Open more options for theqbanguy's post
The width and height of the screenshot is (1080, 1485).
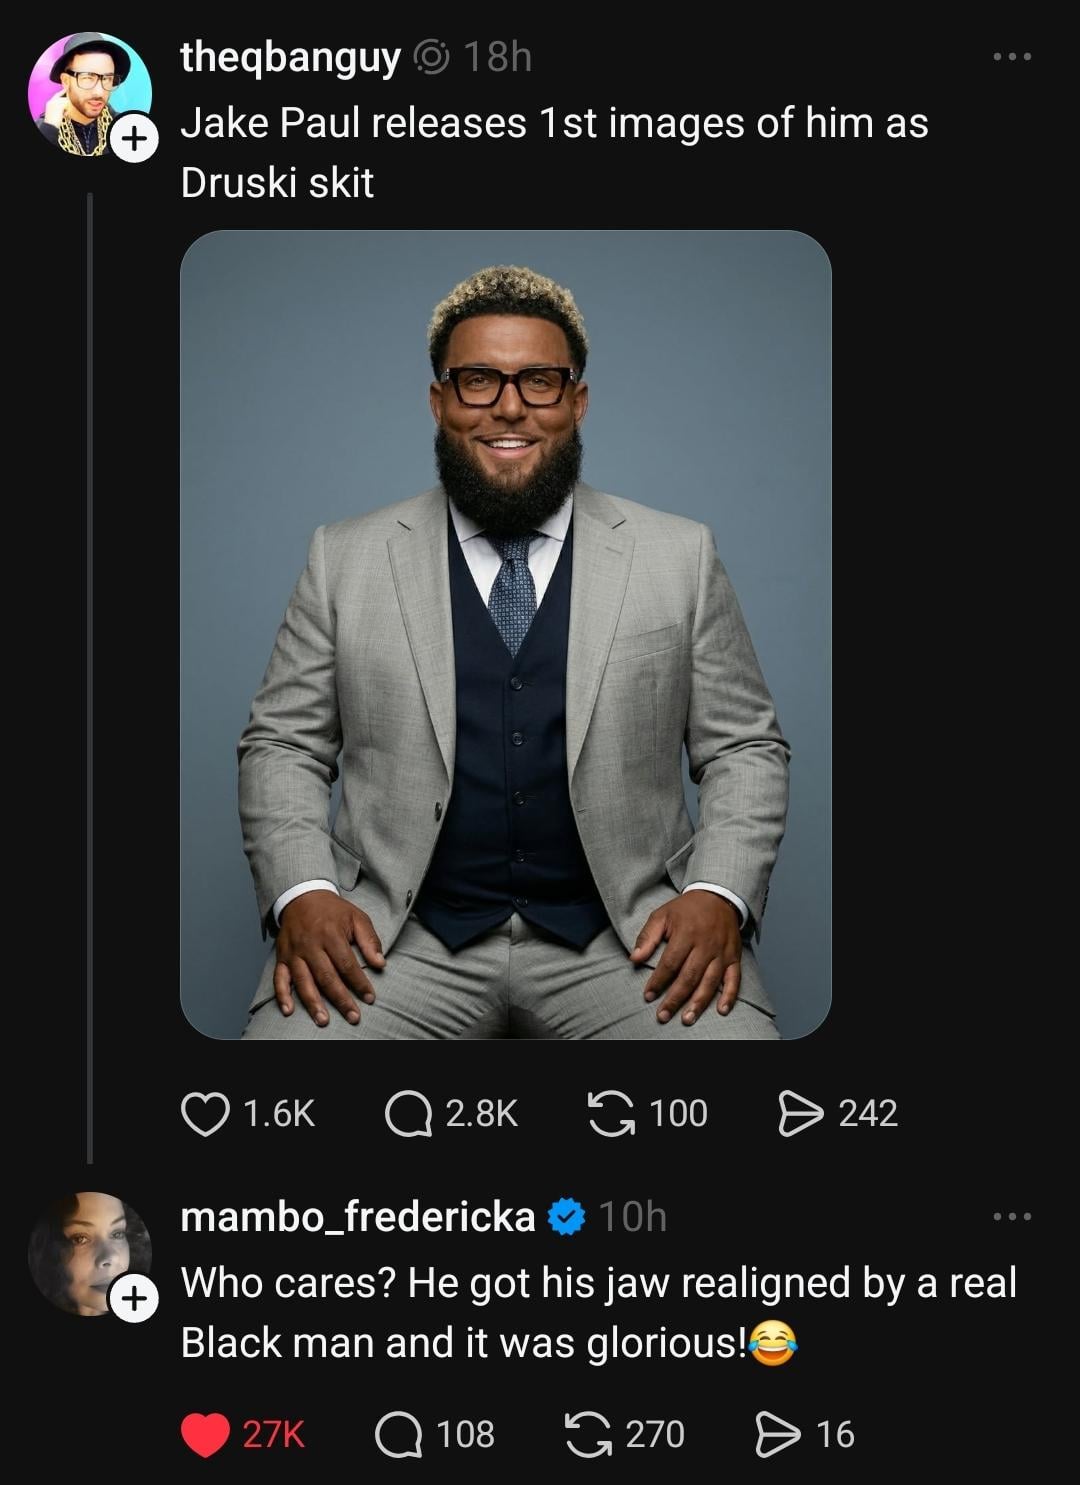point(1012,58)
